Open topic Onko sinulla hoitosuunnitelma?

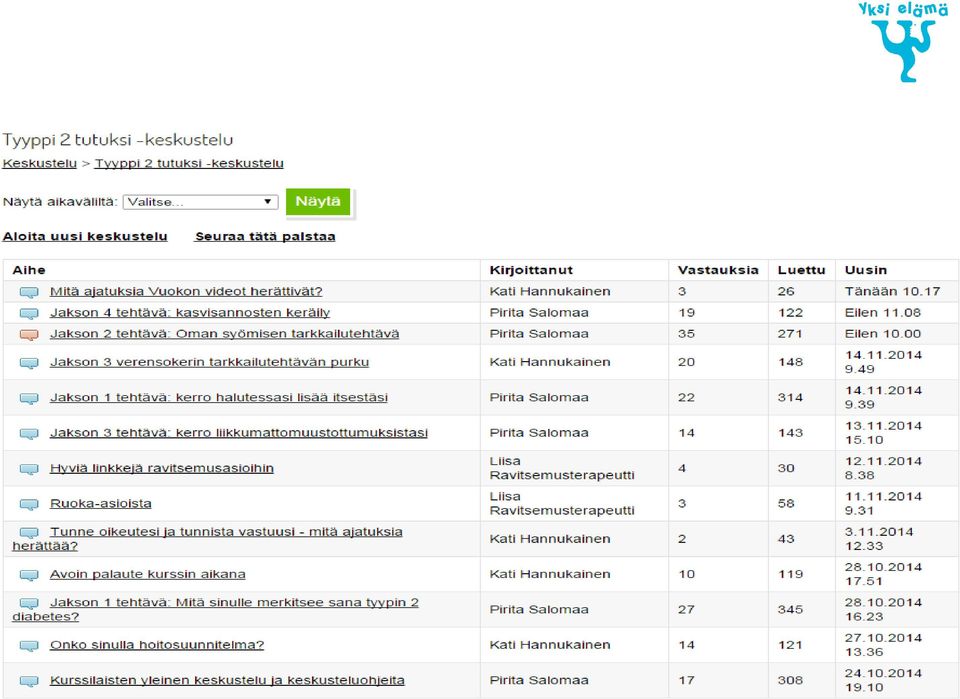click(157, 645)
